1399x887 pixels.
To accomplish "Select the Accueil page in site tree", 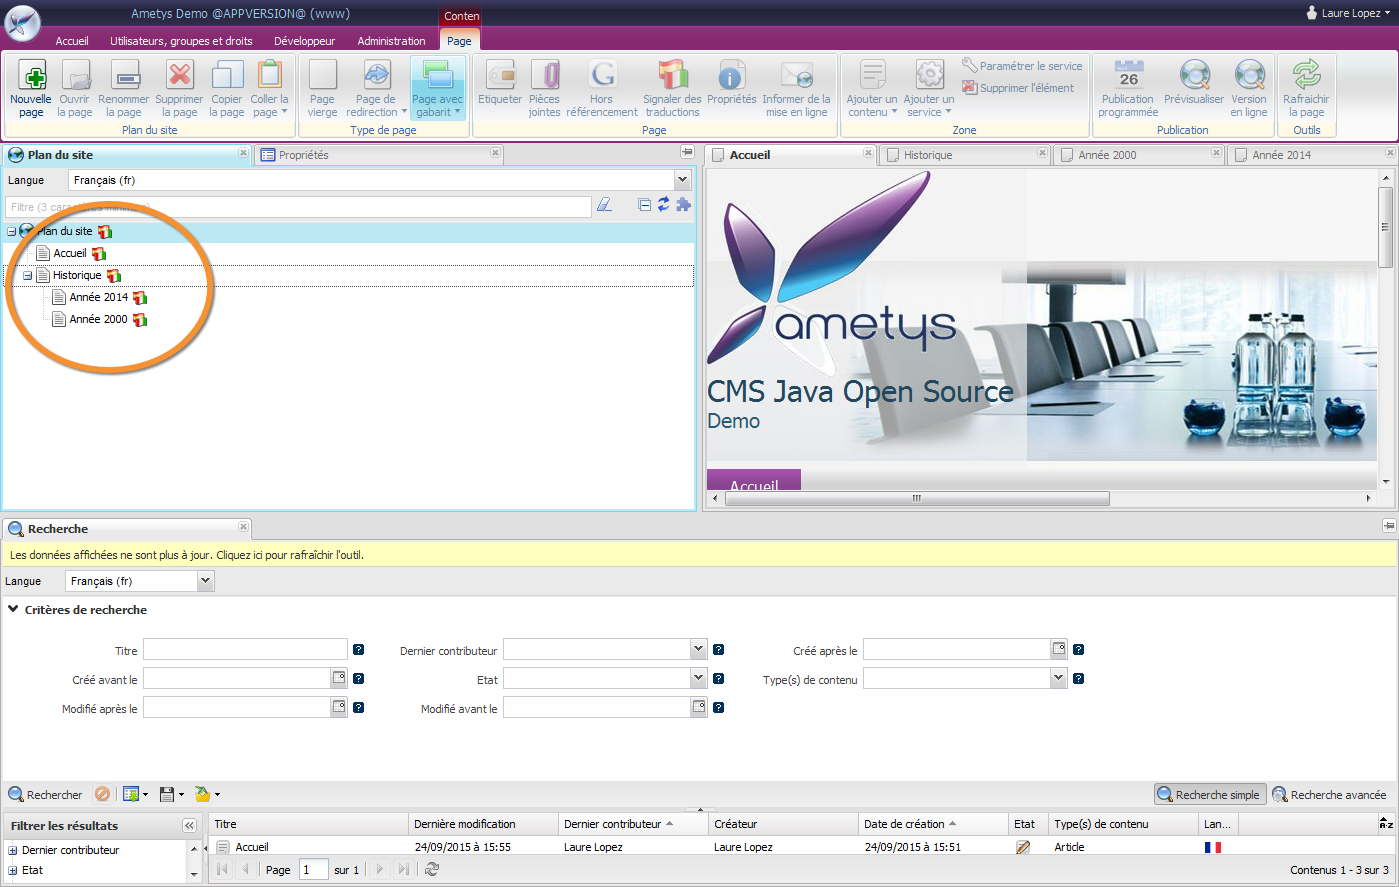I will pos(70,254).
